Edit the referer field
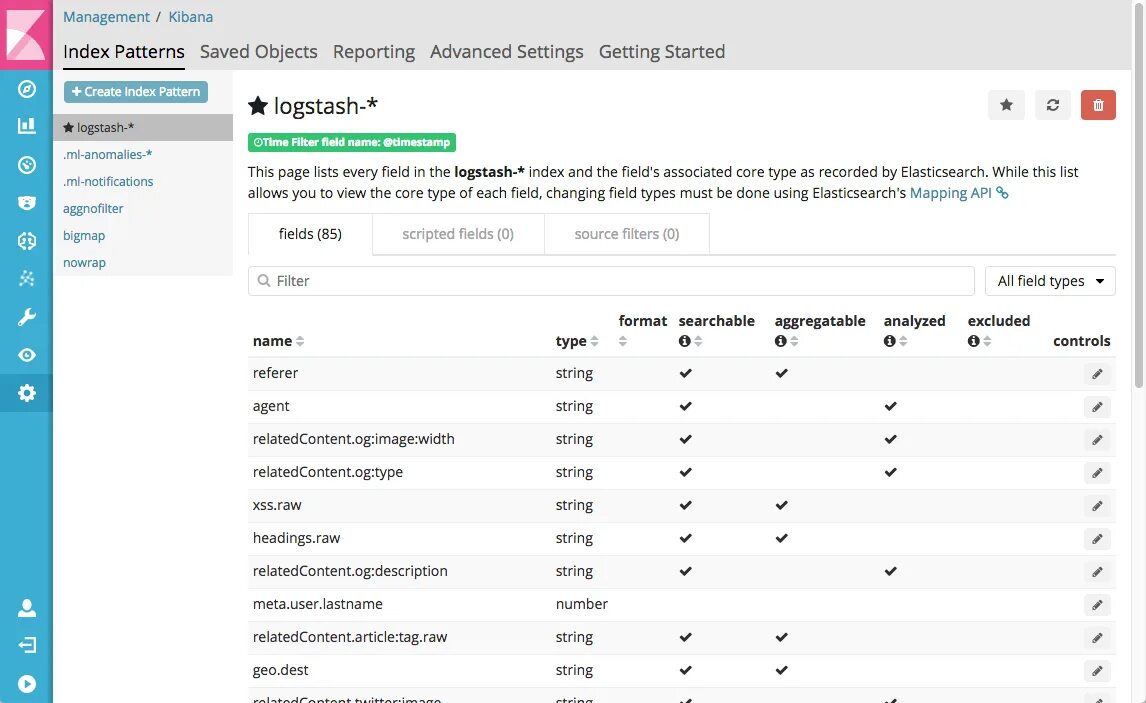 tap(1097, 374)
